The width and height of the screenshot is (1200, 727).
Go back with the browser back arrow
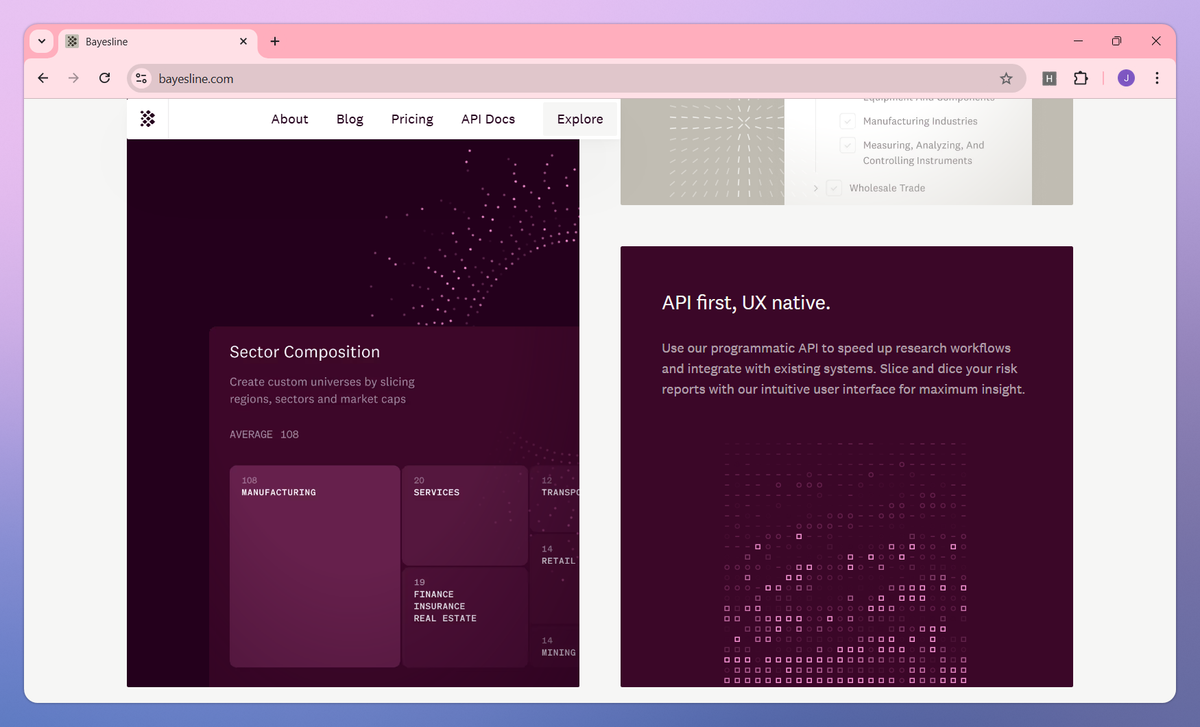42,78
